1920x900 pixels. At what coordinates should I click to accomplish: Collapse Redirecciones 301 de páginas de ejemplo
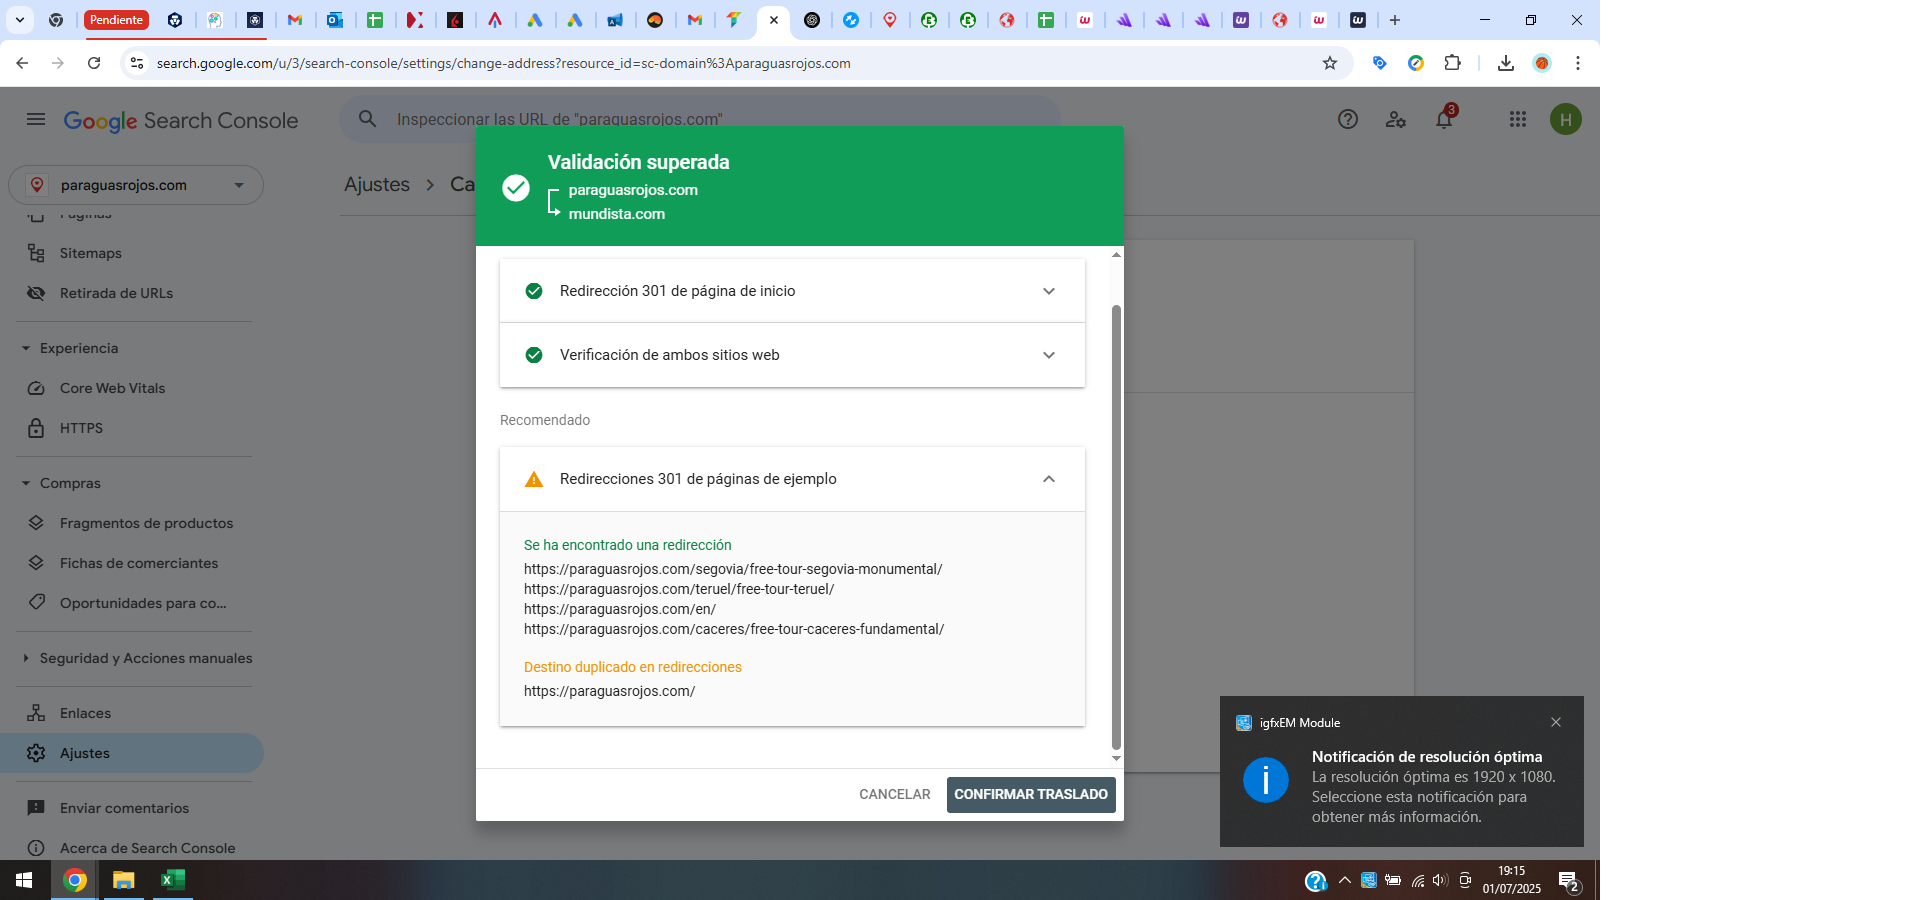click(792, 479)
